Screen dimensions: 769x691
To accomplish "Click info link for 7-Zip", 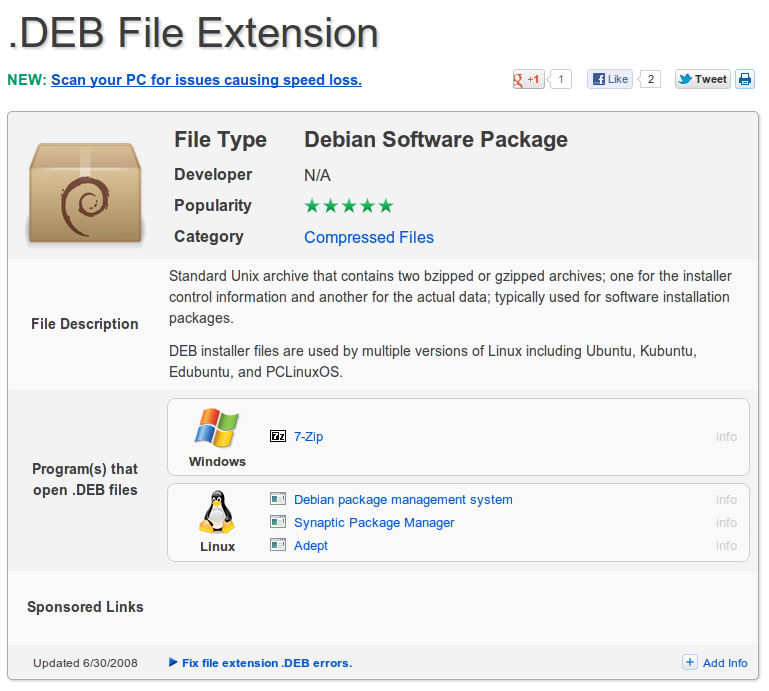I will tap(726, 437).
